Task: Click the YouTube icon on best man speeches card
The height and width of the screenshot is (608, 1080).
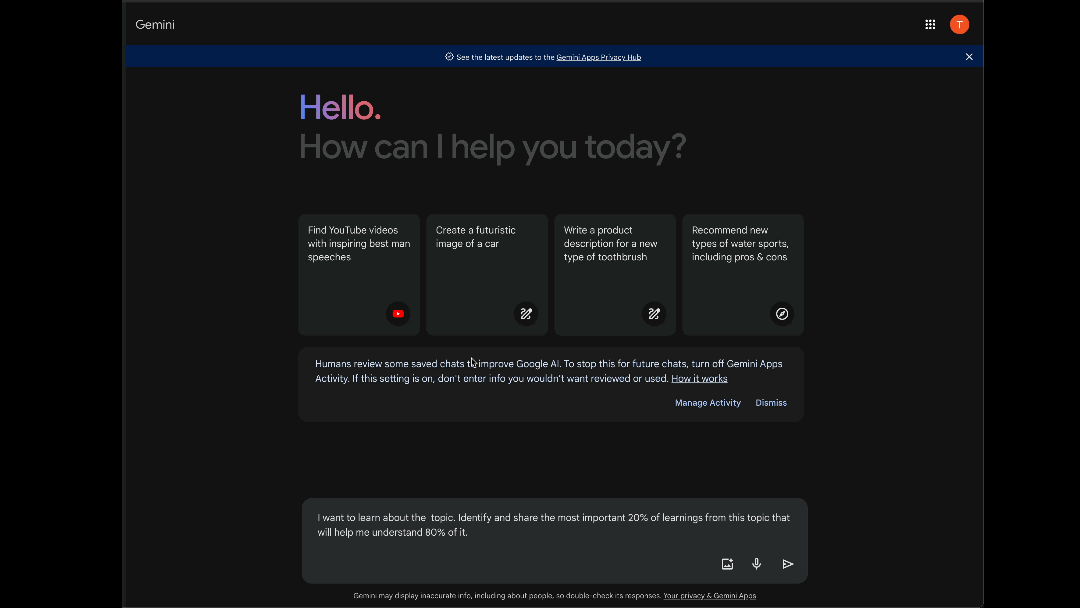Action: (397, 314)
